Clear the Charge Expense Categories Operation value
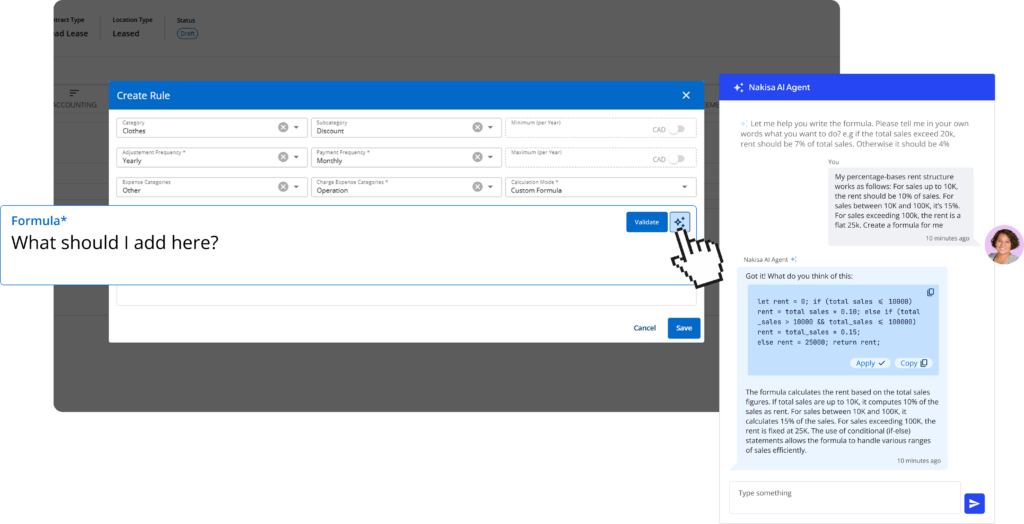 [477, 187]
